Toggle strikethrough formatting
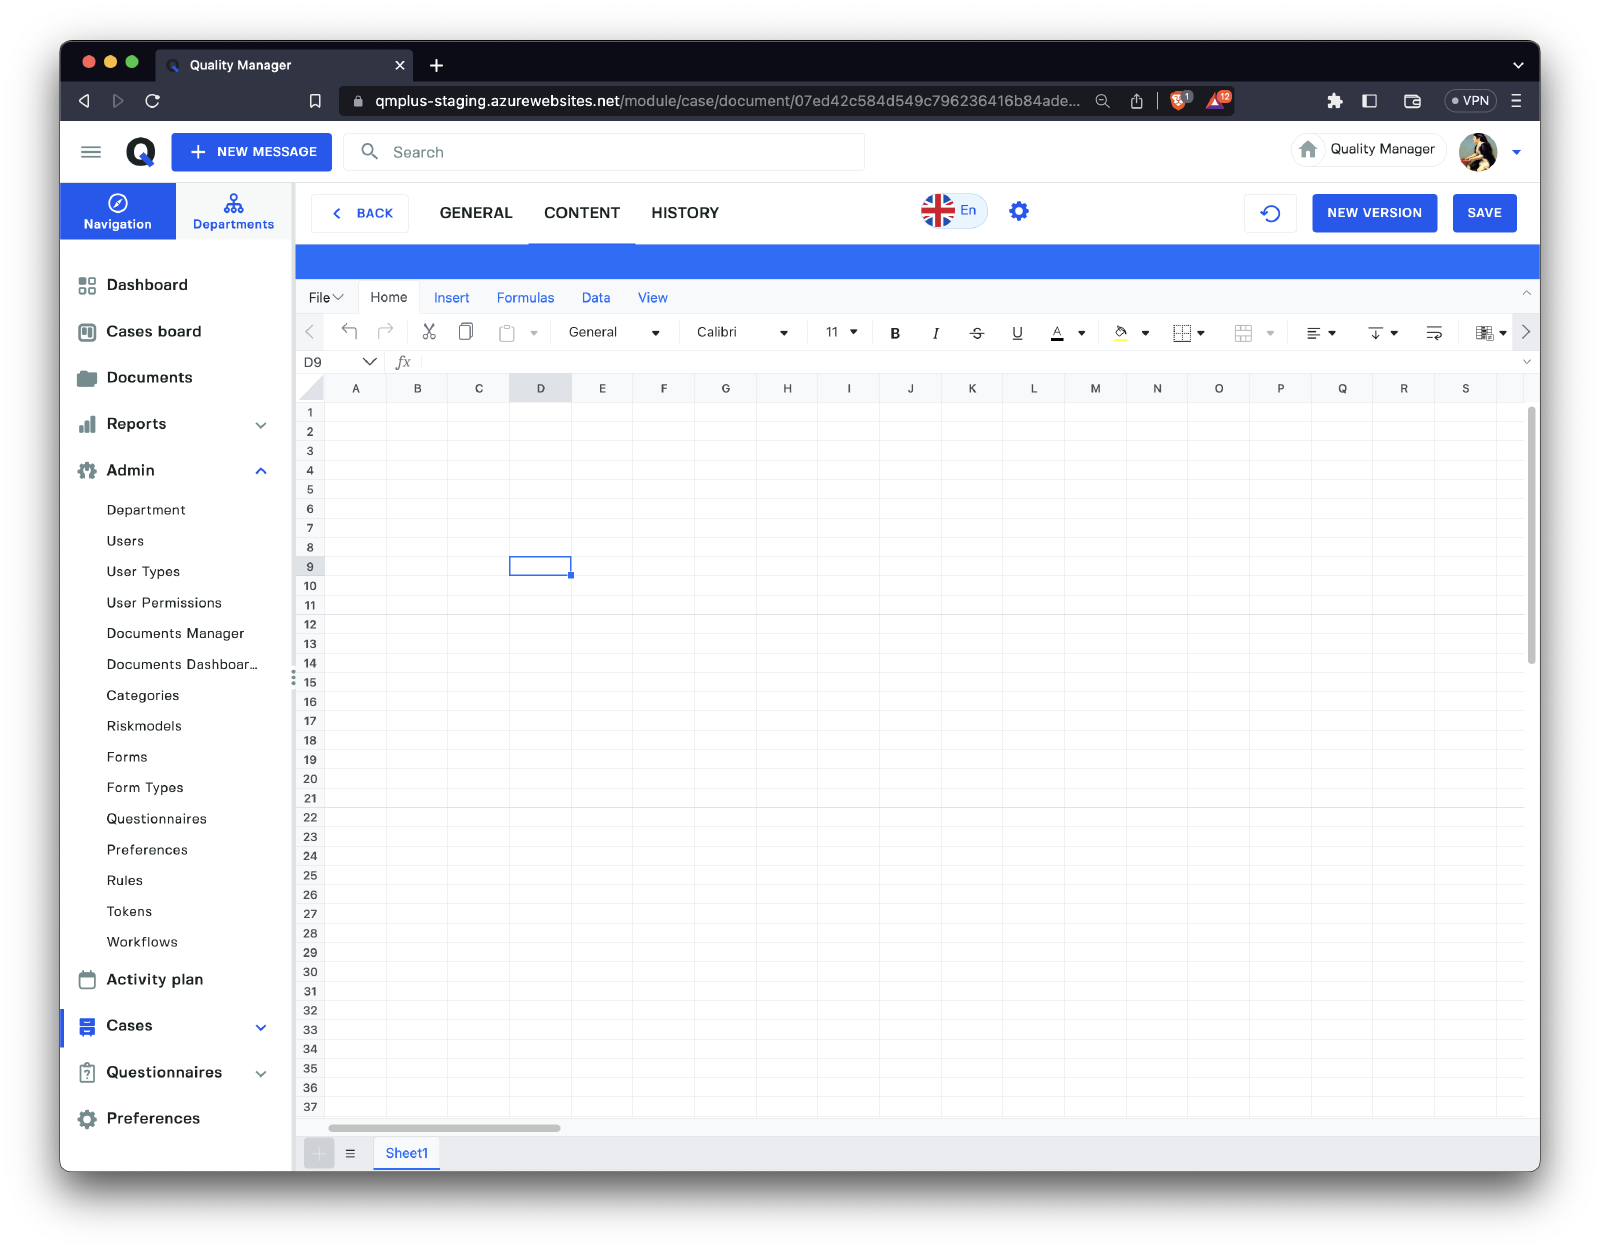 click(x=977, y=333)
